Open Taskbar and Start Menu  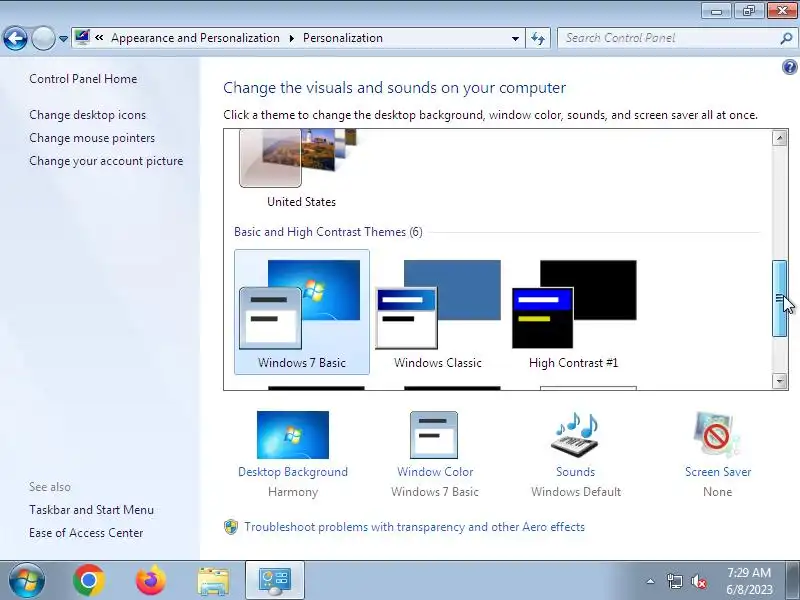point(91,510)
